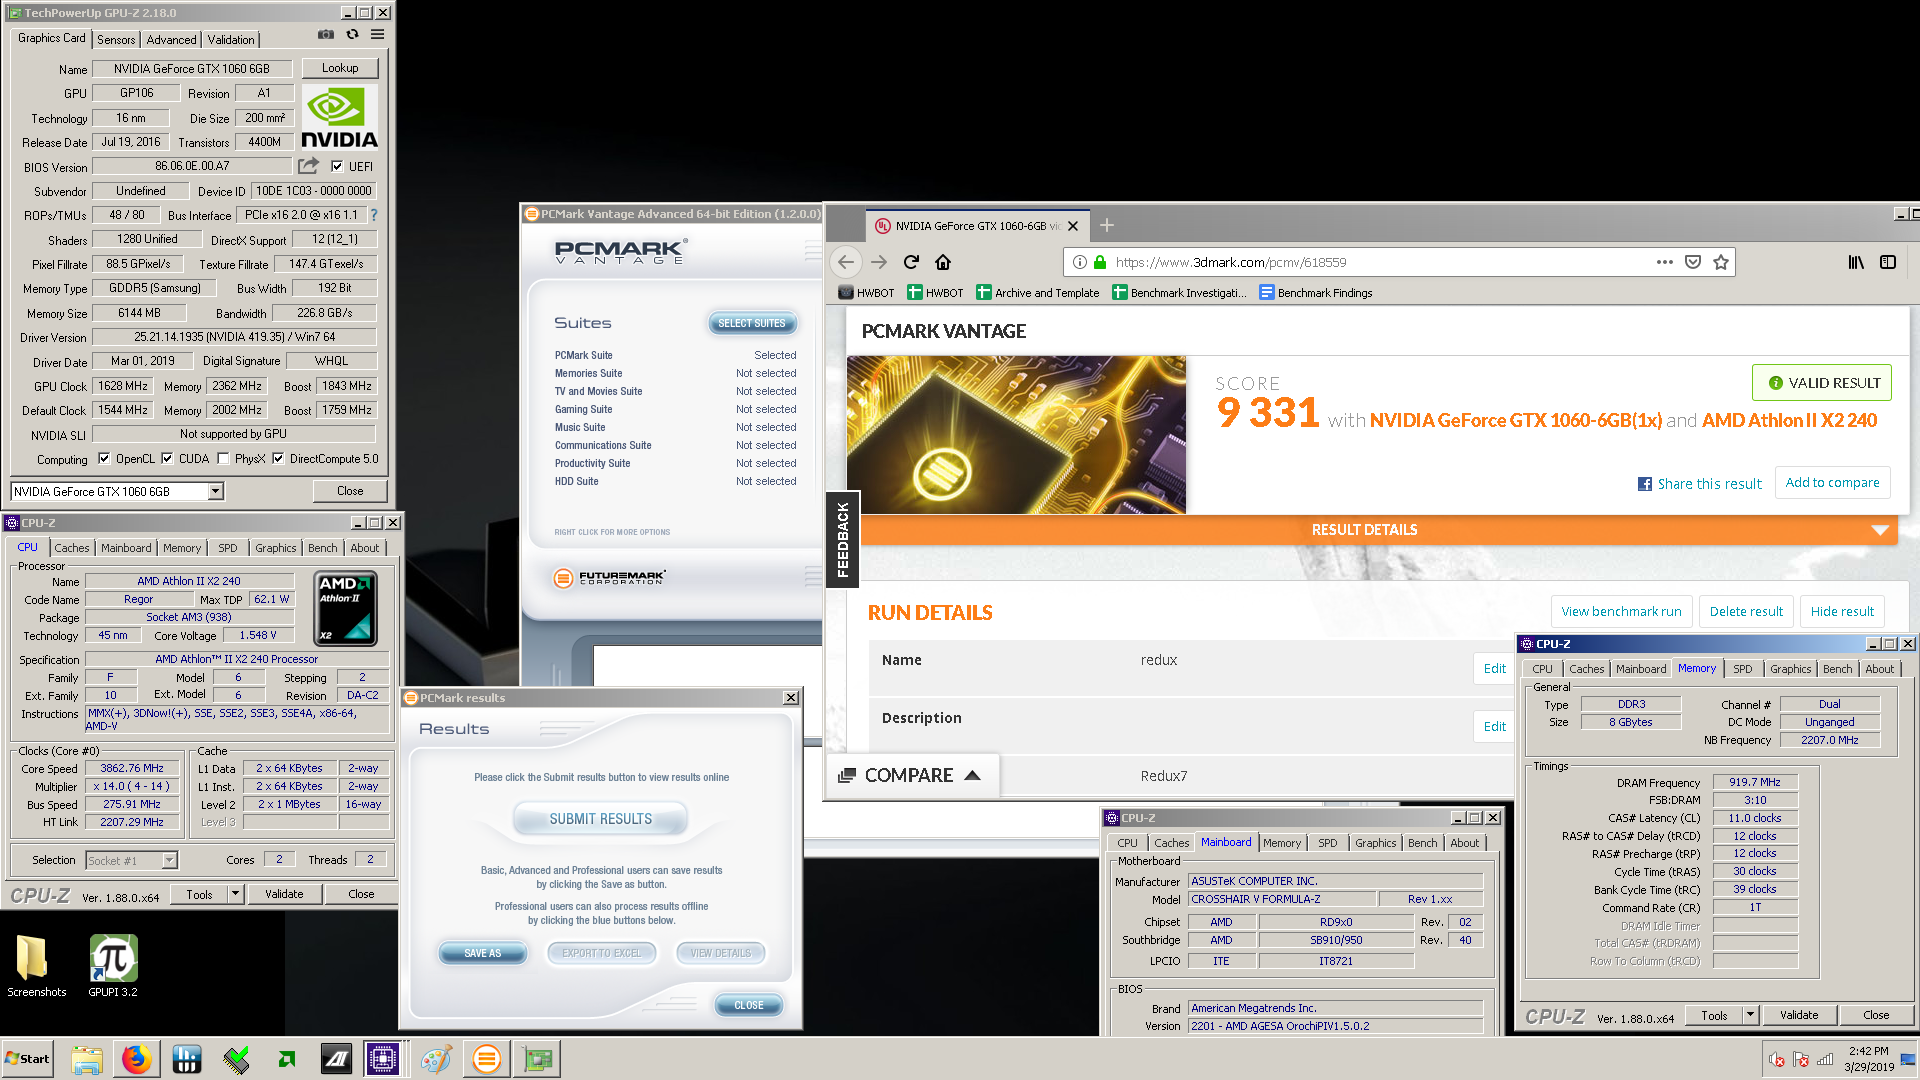The width and height of the screenshot is (1920, 1080).
Task: Go forward in the browser
Action: tap(879, 262)
